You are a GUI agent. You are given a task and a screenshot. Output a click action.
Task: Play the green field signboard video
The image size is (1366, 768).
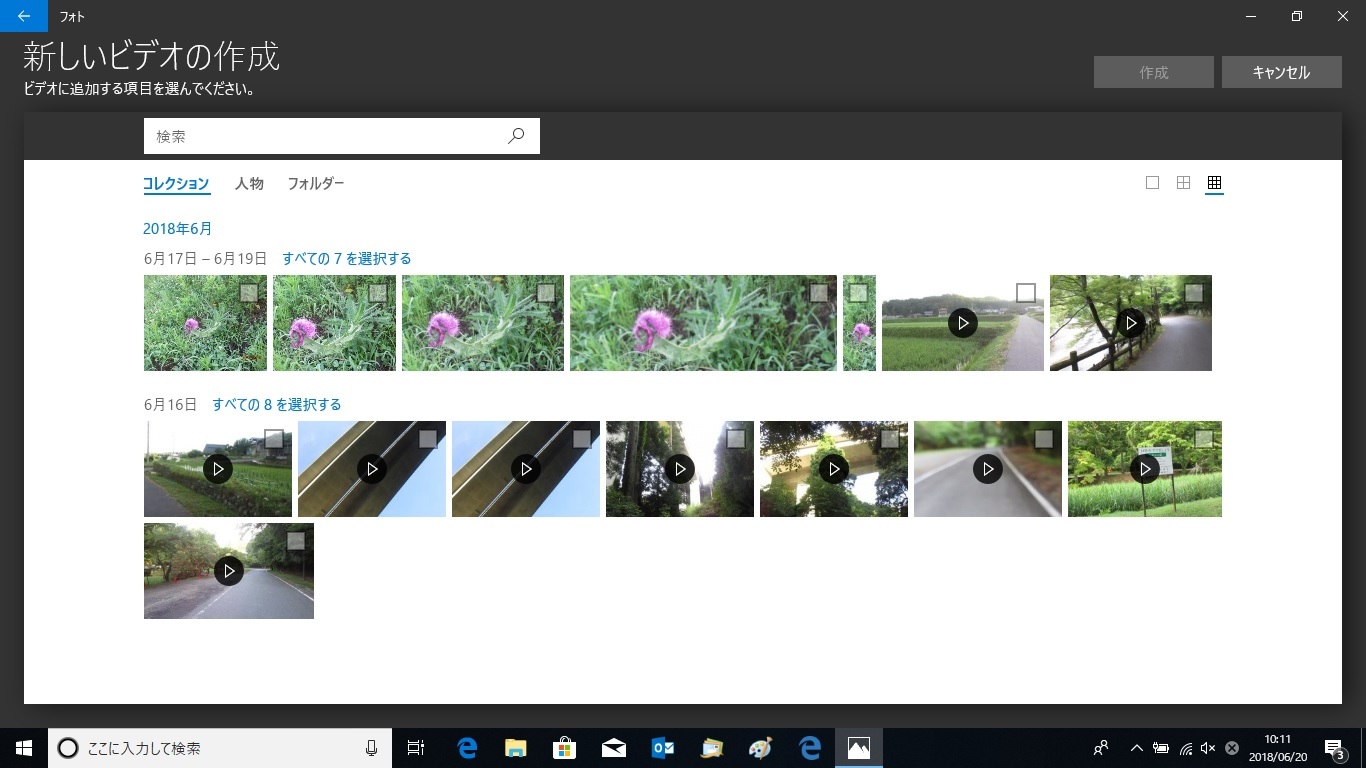(1145, 469)
